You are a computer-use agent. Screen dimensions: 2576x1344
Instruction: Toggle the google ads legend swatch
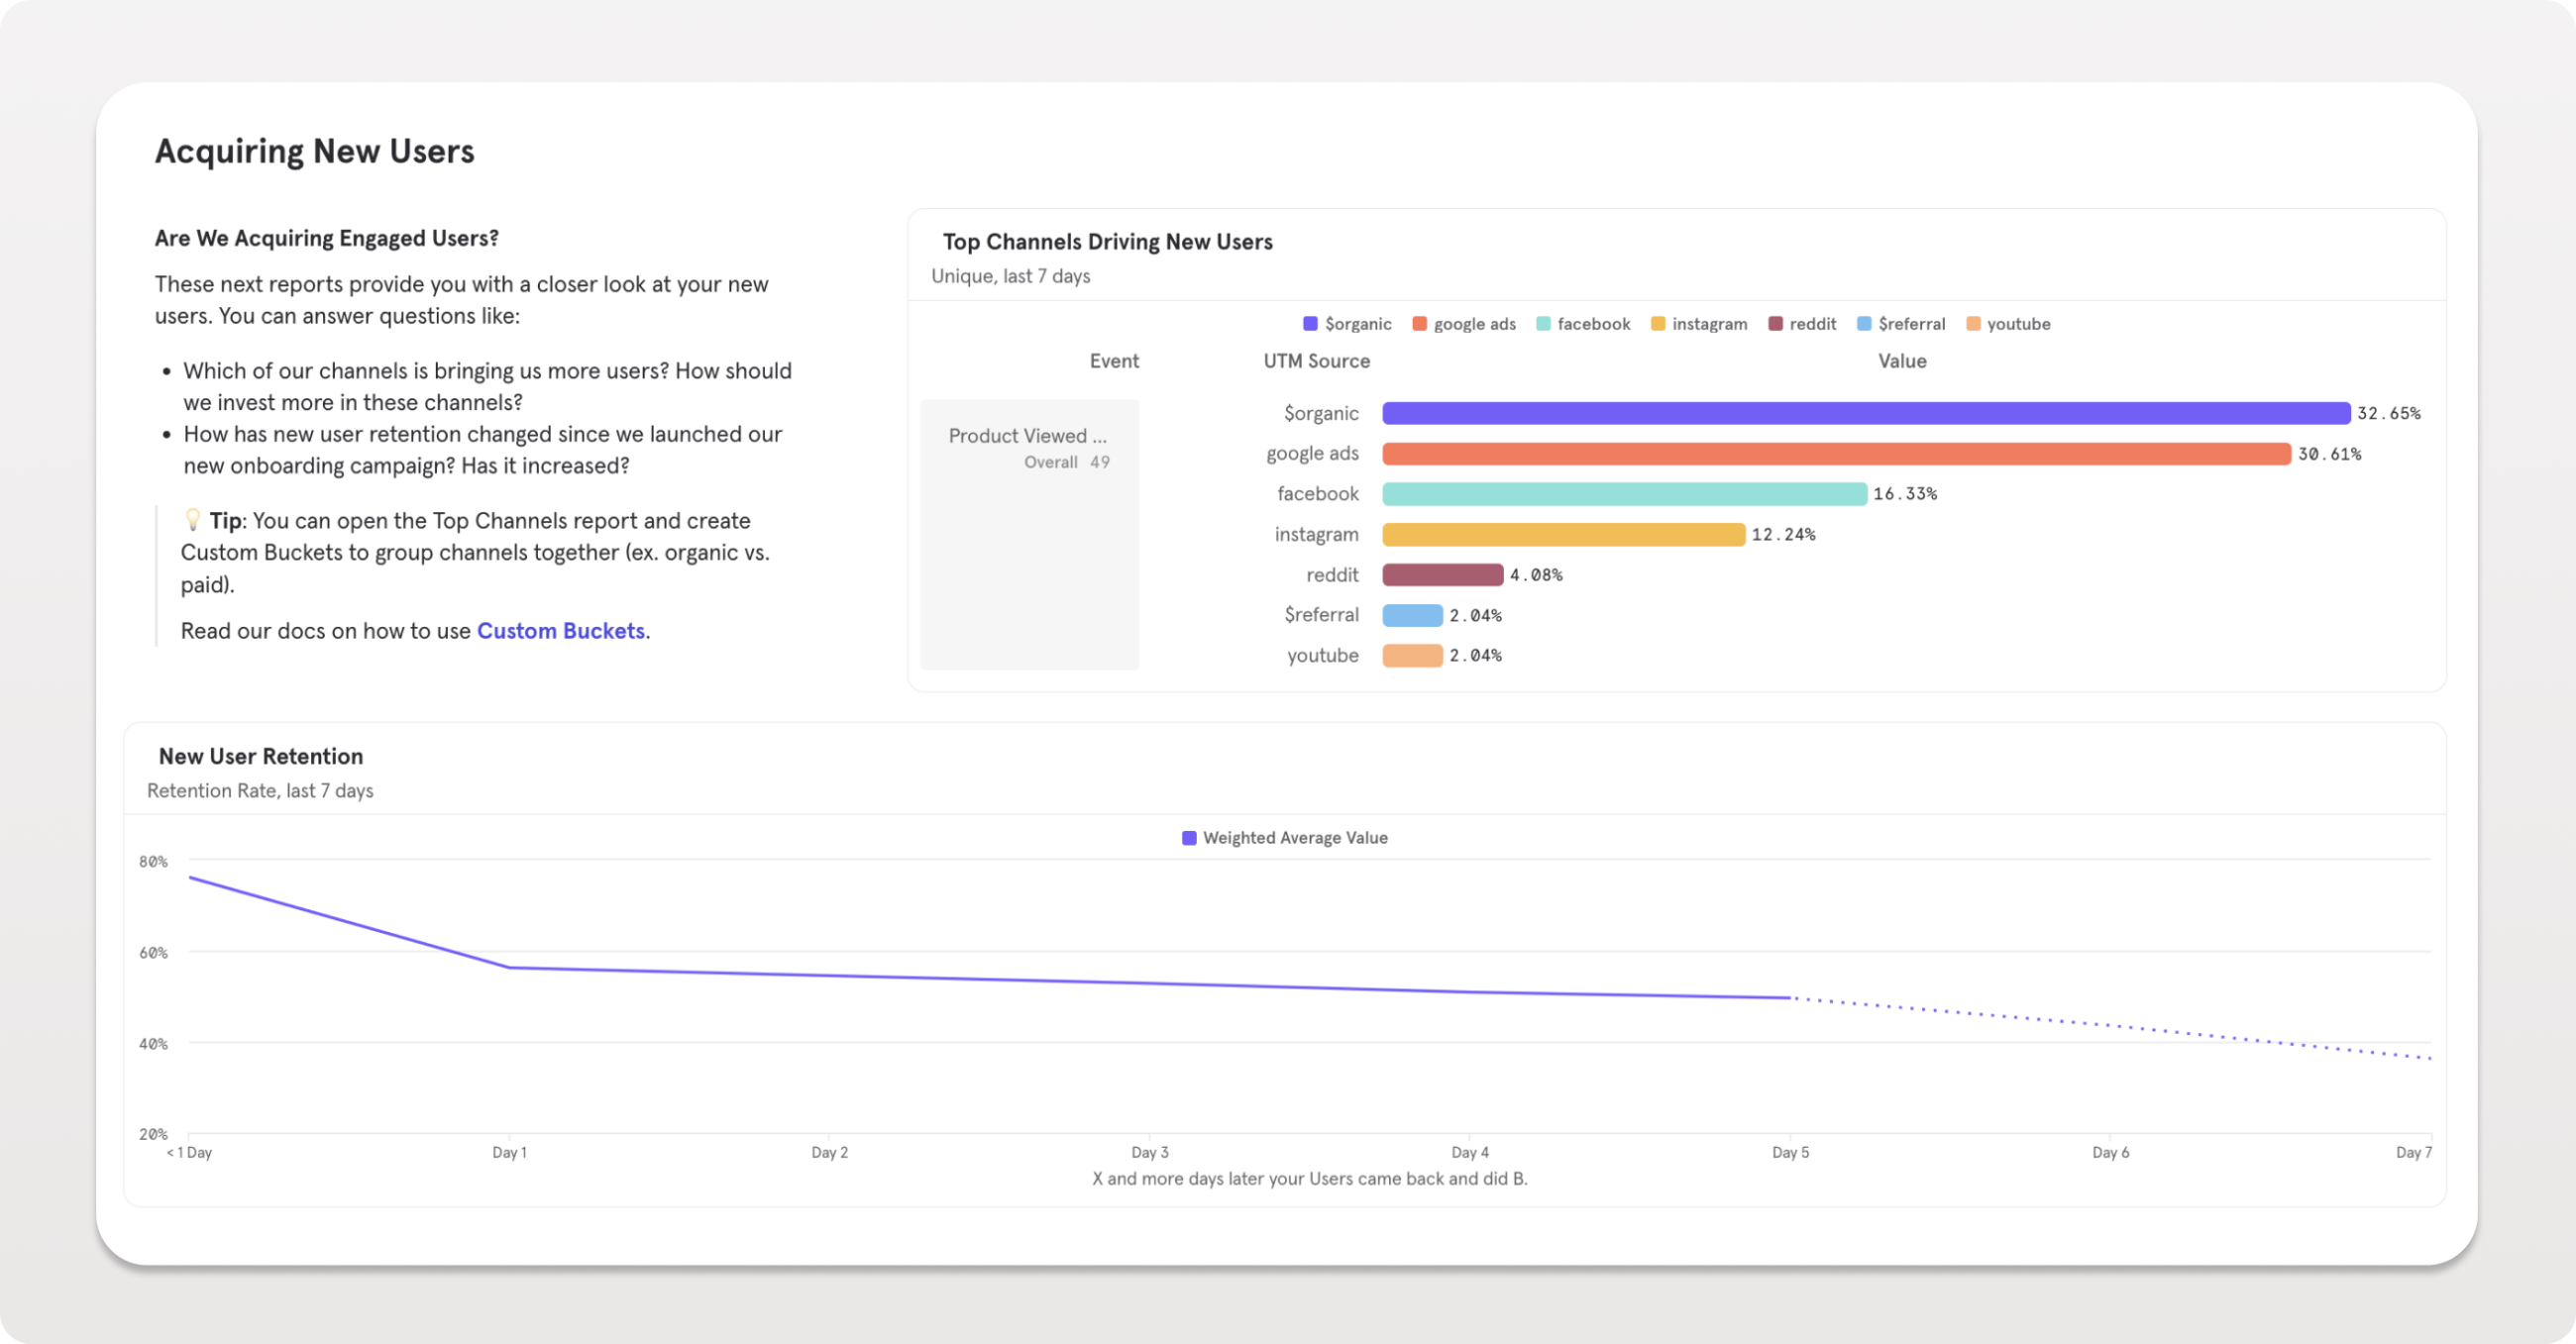1418,323
